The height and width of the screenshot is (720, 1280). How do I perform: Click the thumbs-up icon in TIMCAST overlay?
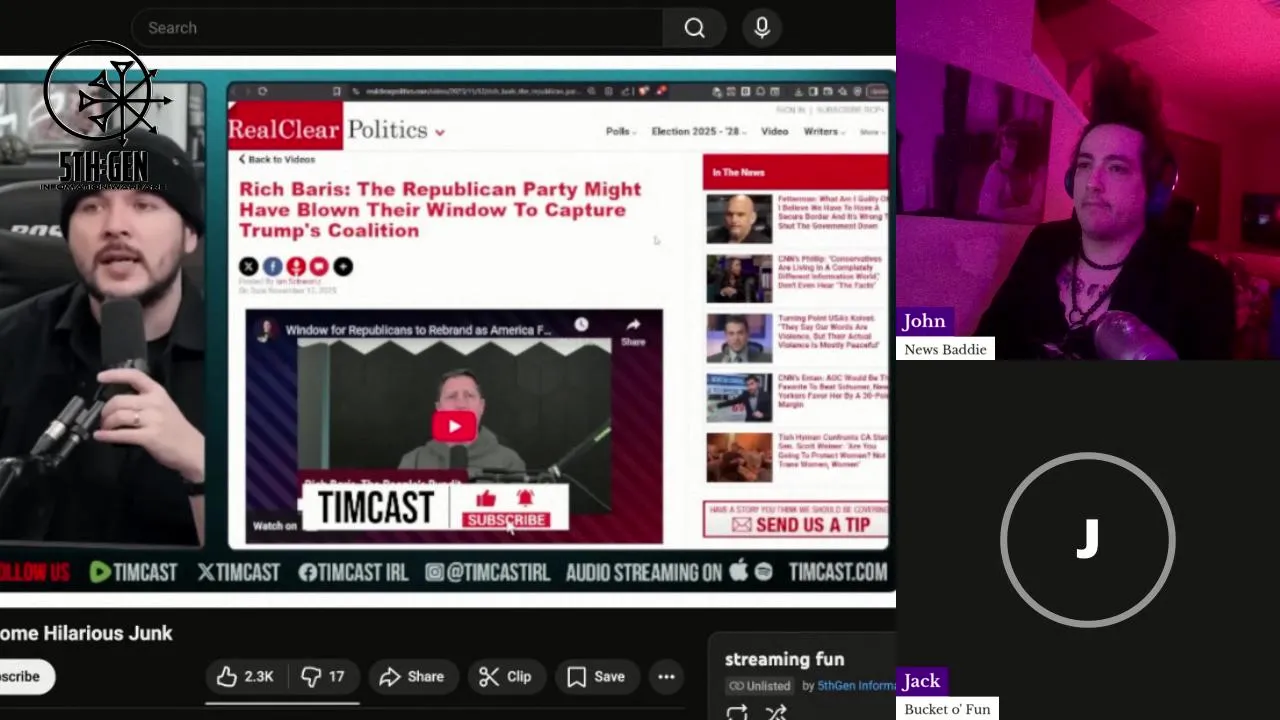[x=486, y=499]
